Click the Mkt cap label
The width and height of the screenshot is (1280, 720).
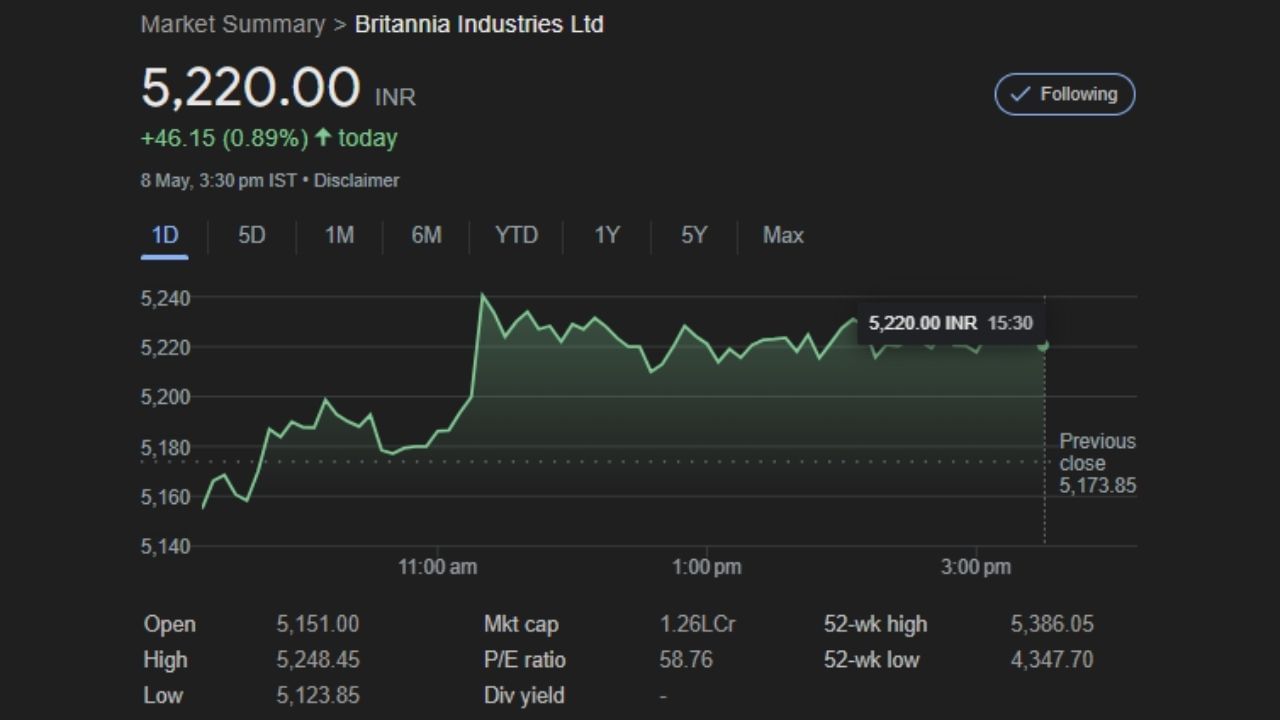[521, 624]
